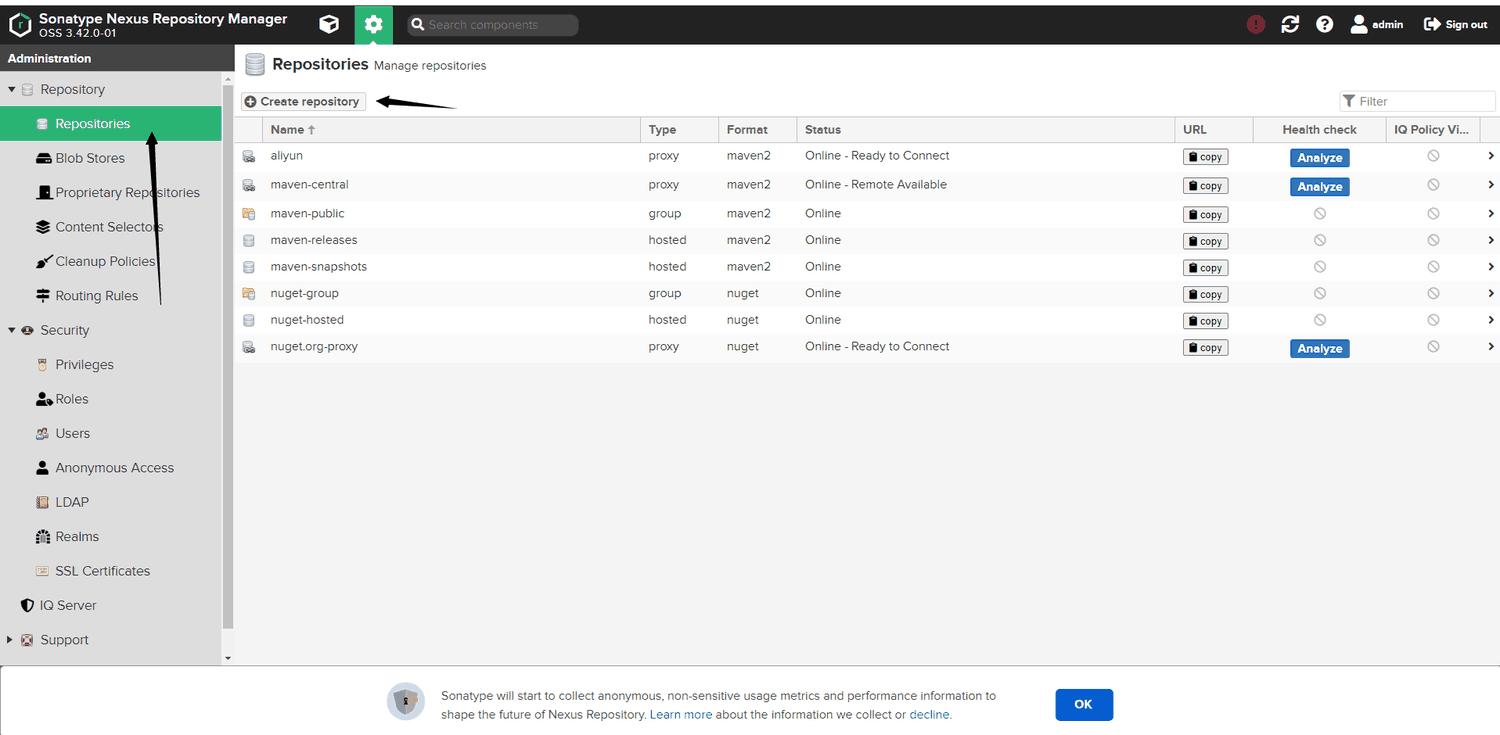Click the Refresh icon in header
The image size is (1500, 735).
click(x=1290, y=24)
